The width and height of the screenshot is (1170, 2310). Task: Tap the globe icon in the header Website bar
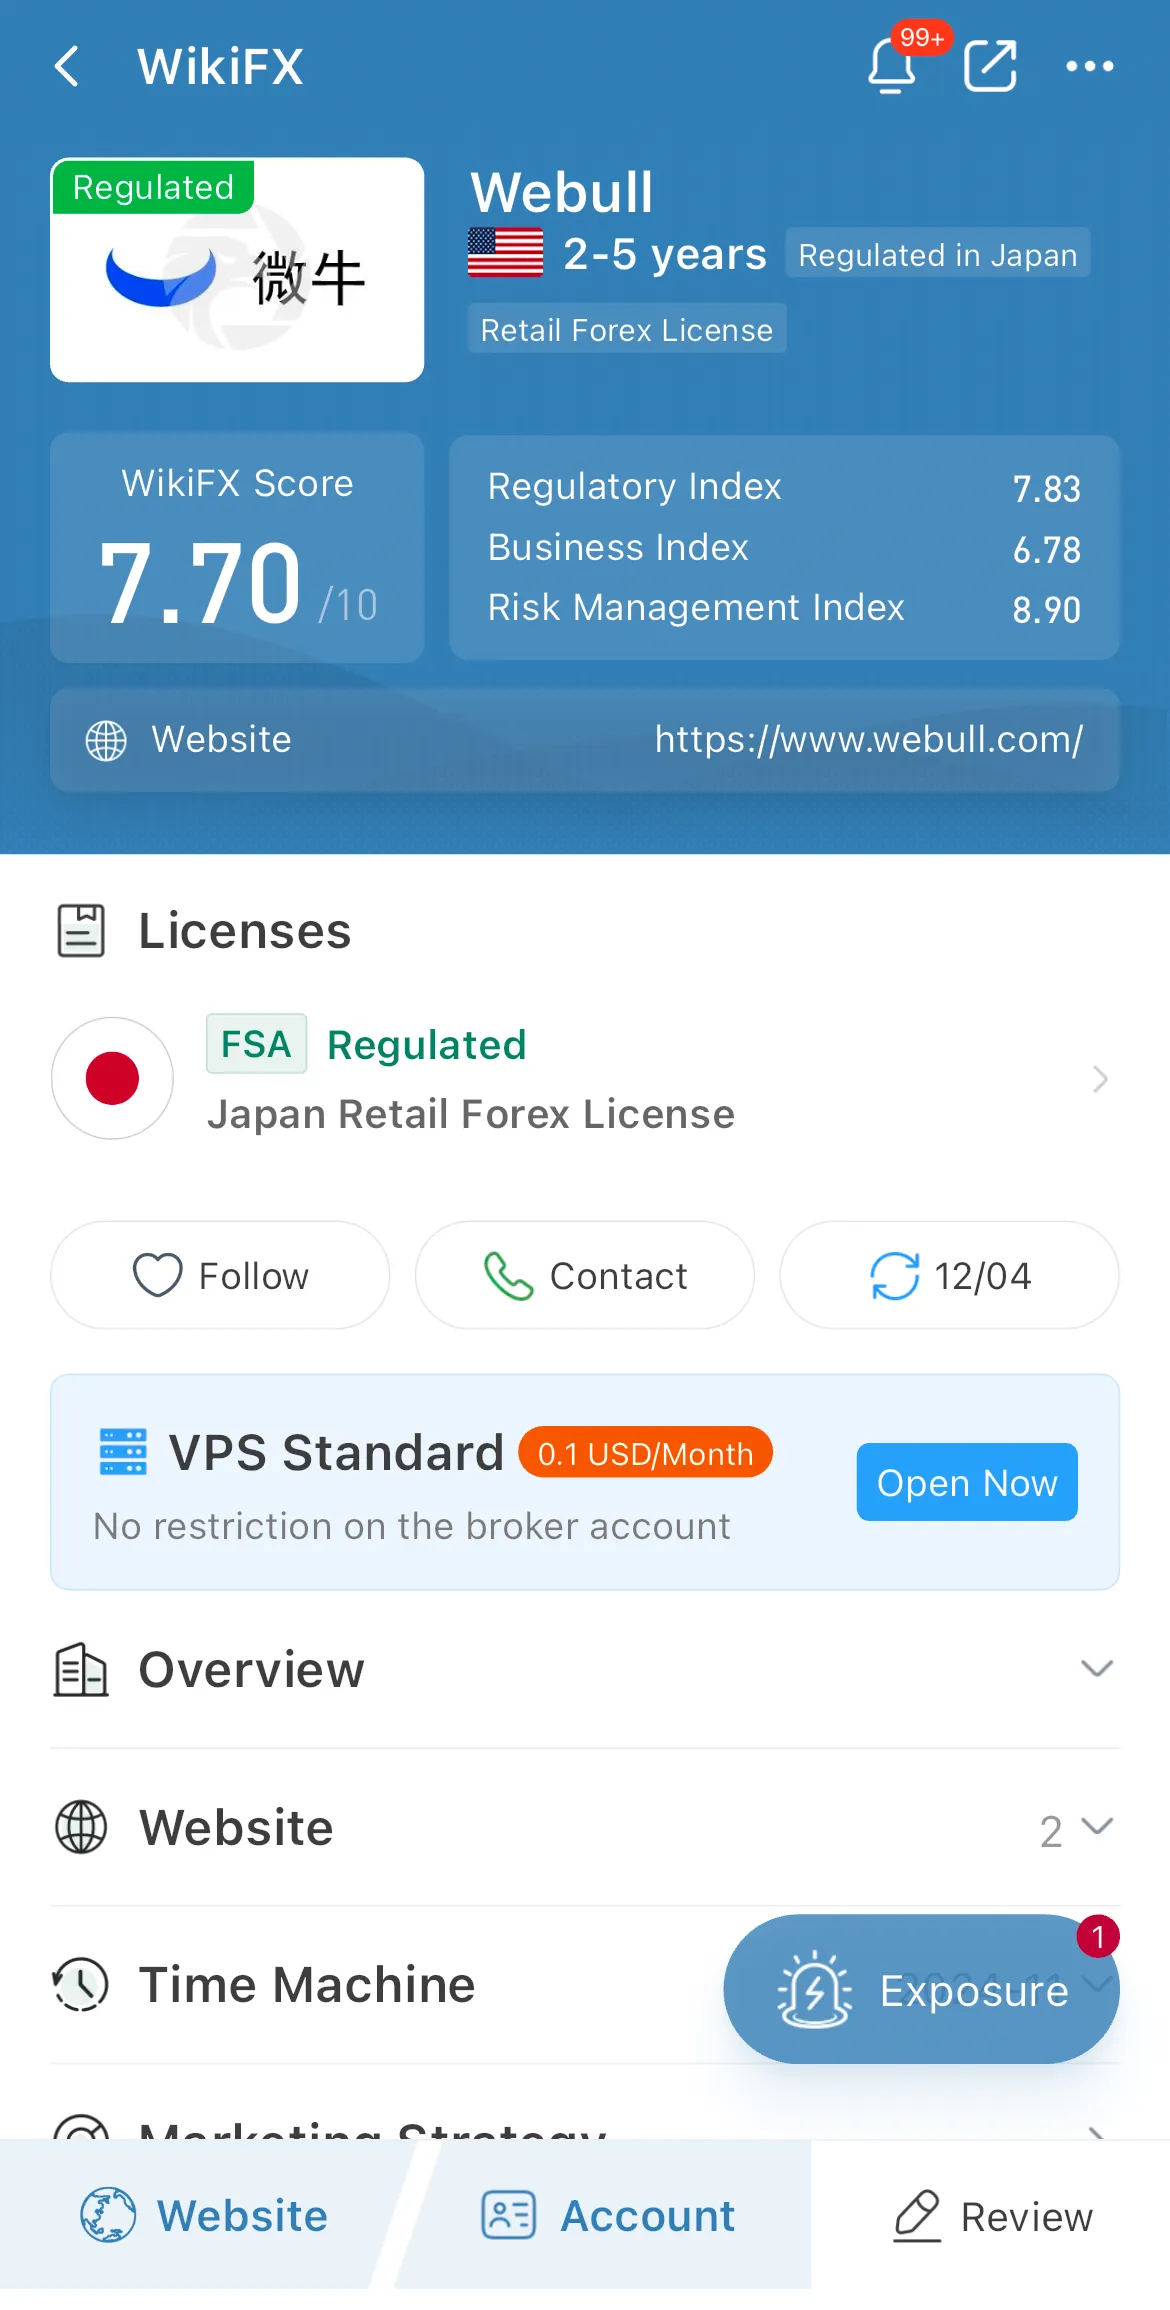pos(106,741)
